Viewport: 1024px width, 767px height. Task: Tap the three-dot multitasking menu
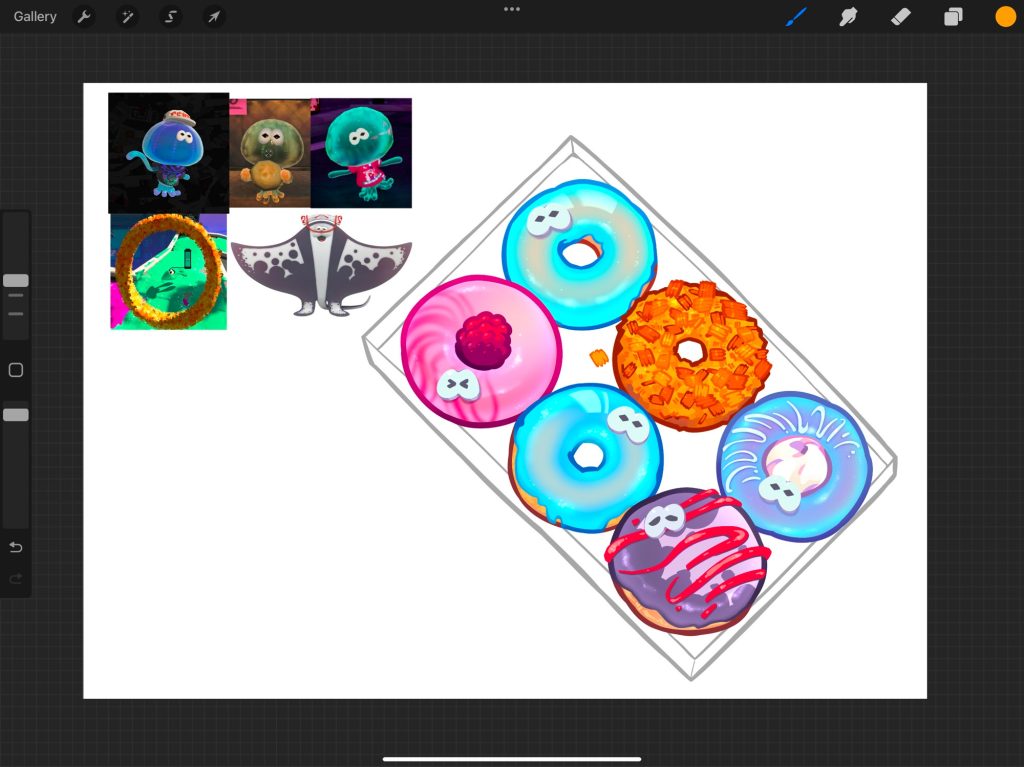pyautogui.click(x=512, y=9)
